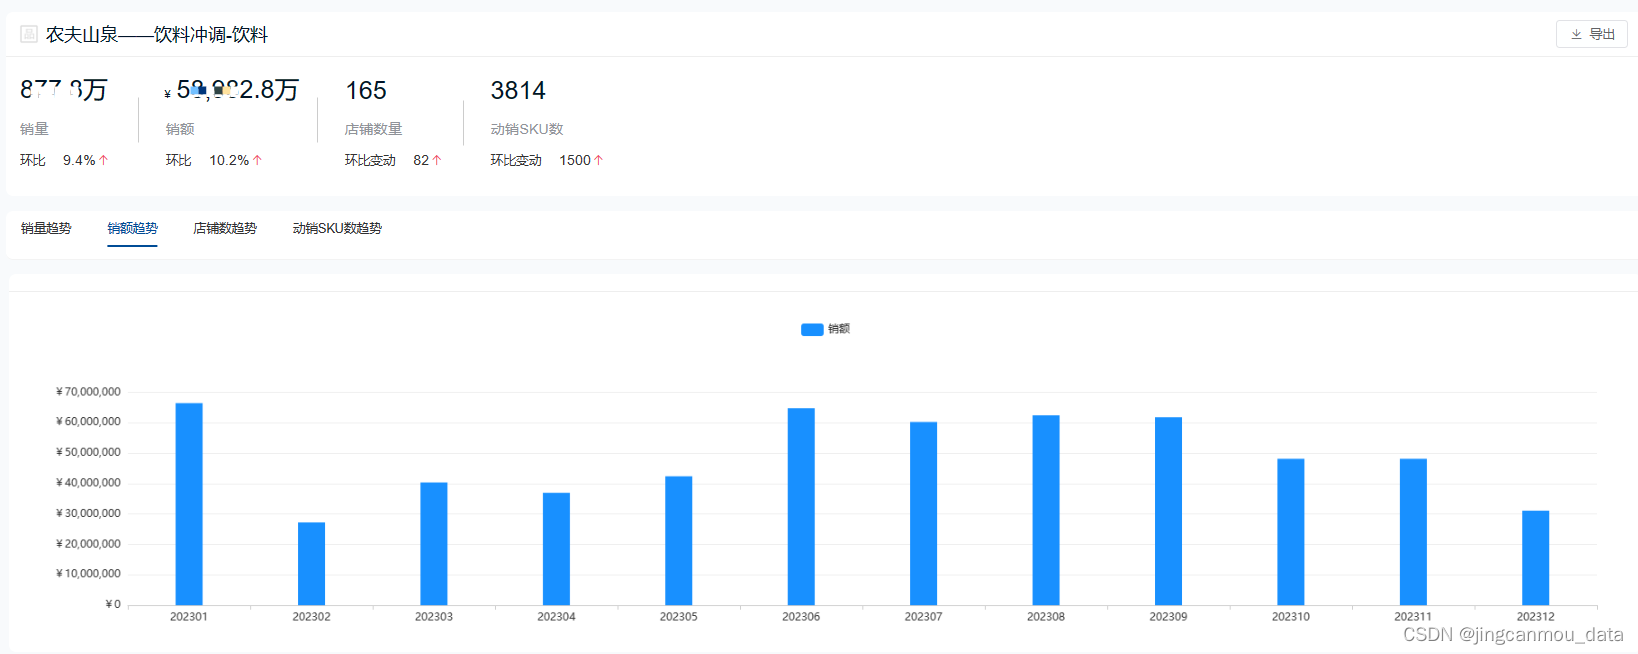Click the 202301 sales bar
This screenshot has height=654, width=1638.
click(x=189, y=504)
